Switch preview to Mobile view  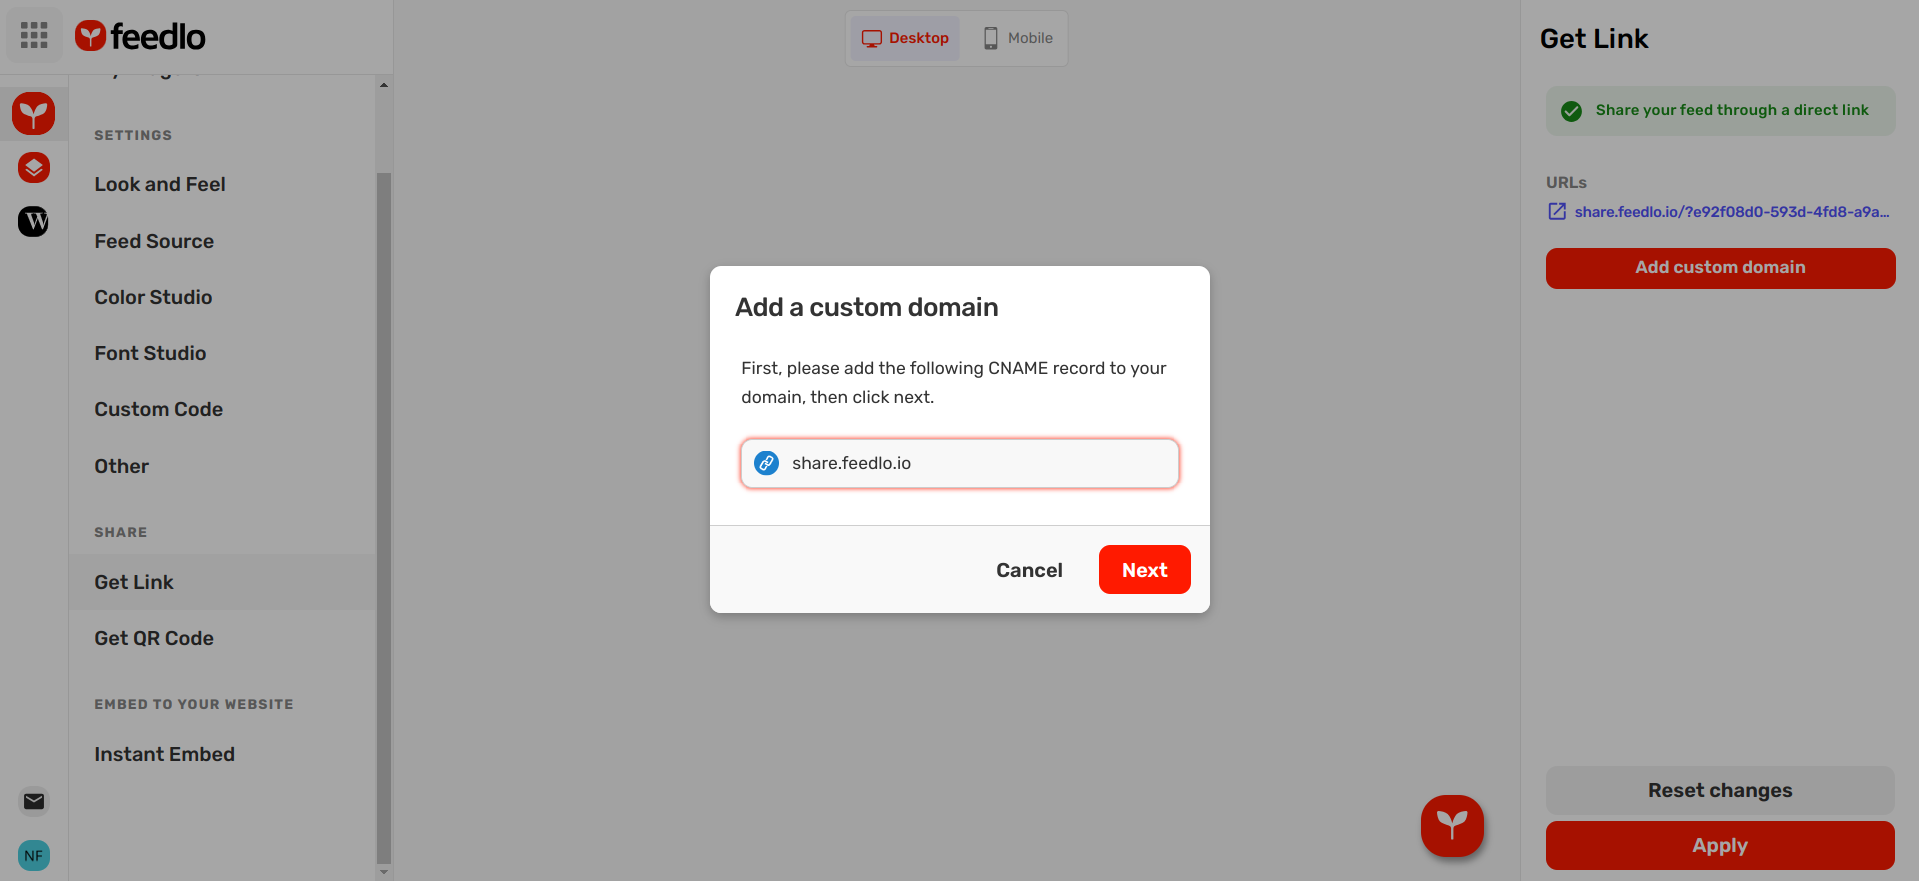click(1018, 38)
